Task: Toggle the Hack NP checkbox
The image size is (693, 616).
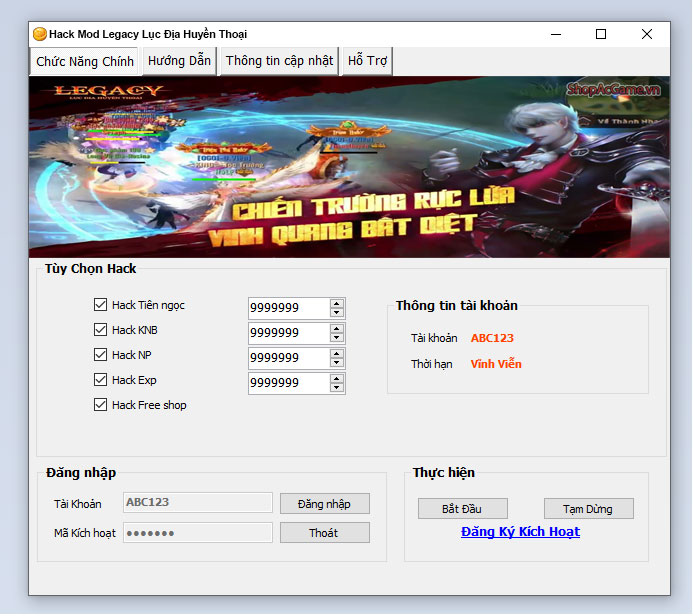Action: 100,355
